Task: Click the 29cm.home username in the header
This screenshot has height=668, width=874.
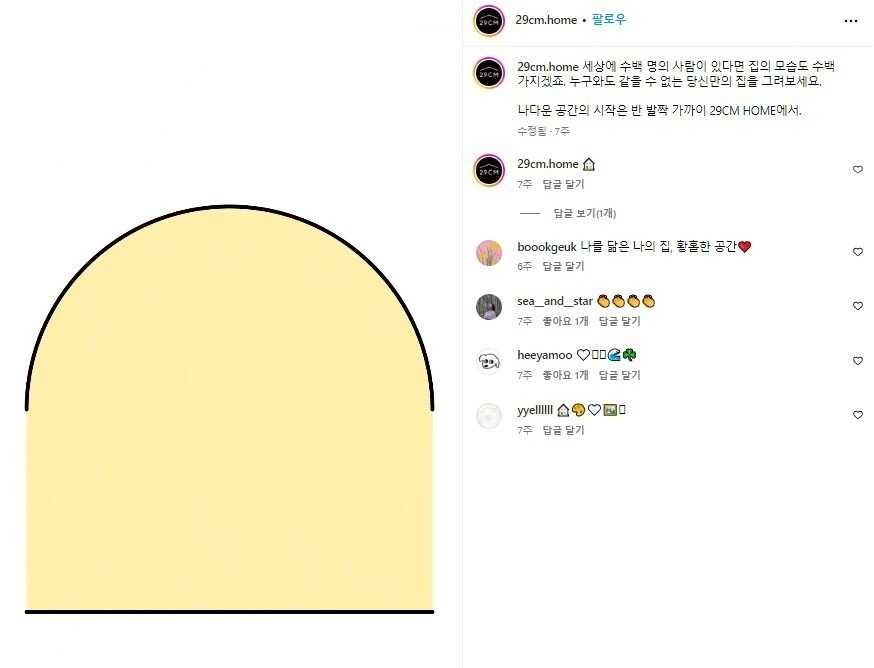Action: click(x=546, y=20)
